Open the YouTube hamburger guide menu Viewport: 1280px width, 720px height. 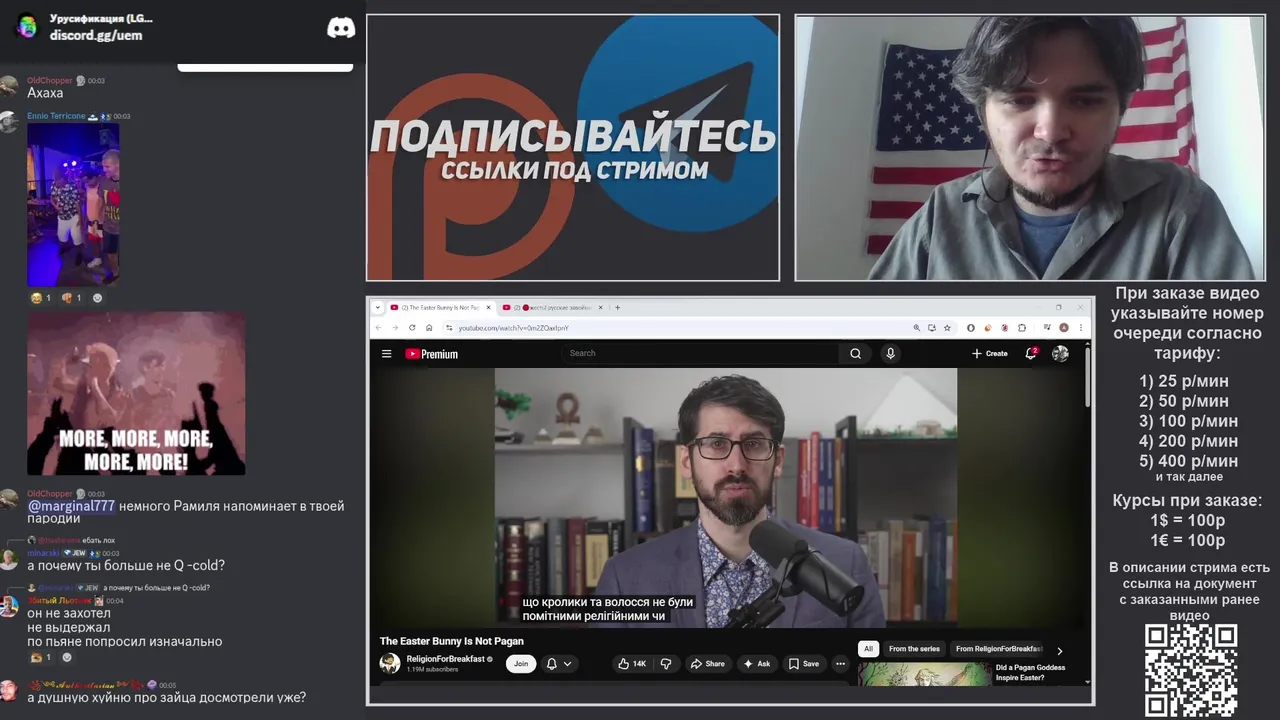click(386, 353)
